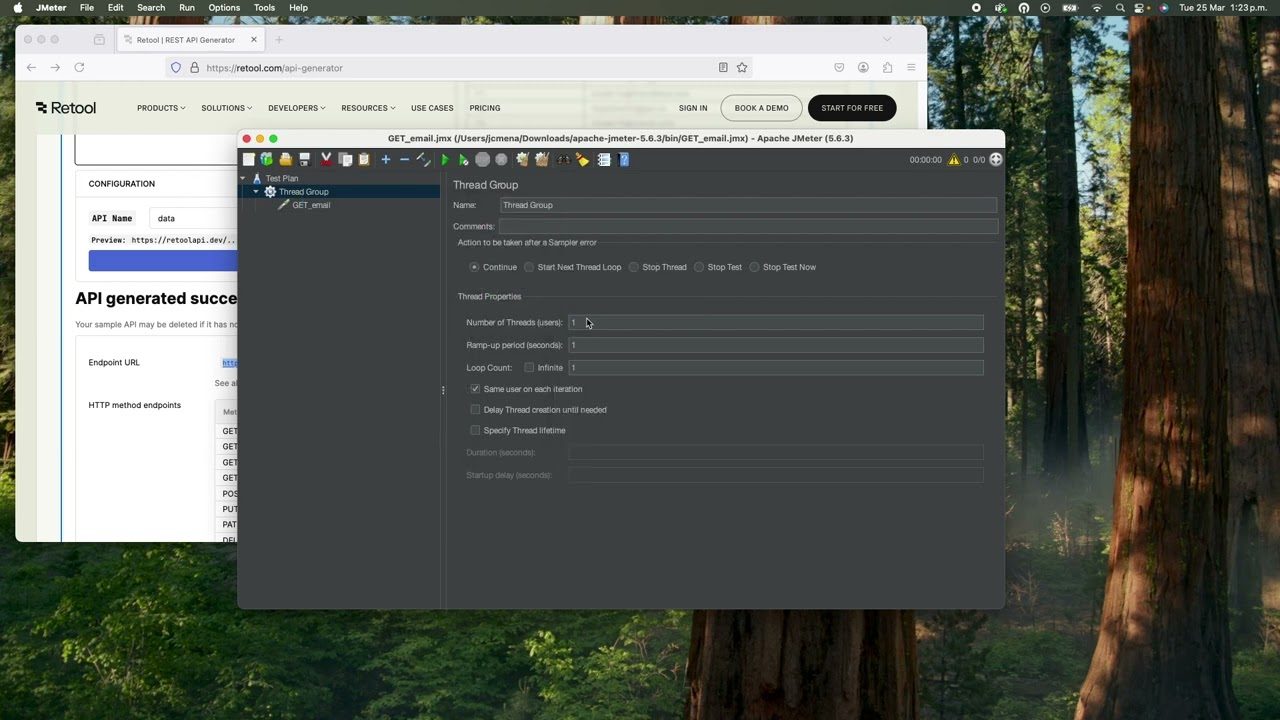This screenshot has width=1280, height=720.
Task: Select the Start Next Thread Loop option
Action: [x=530, y=267]
